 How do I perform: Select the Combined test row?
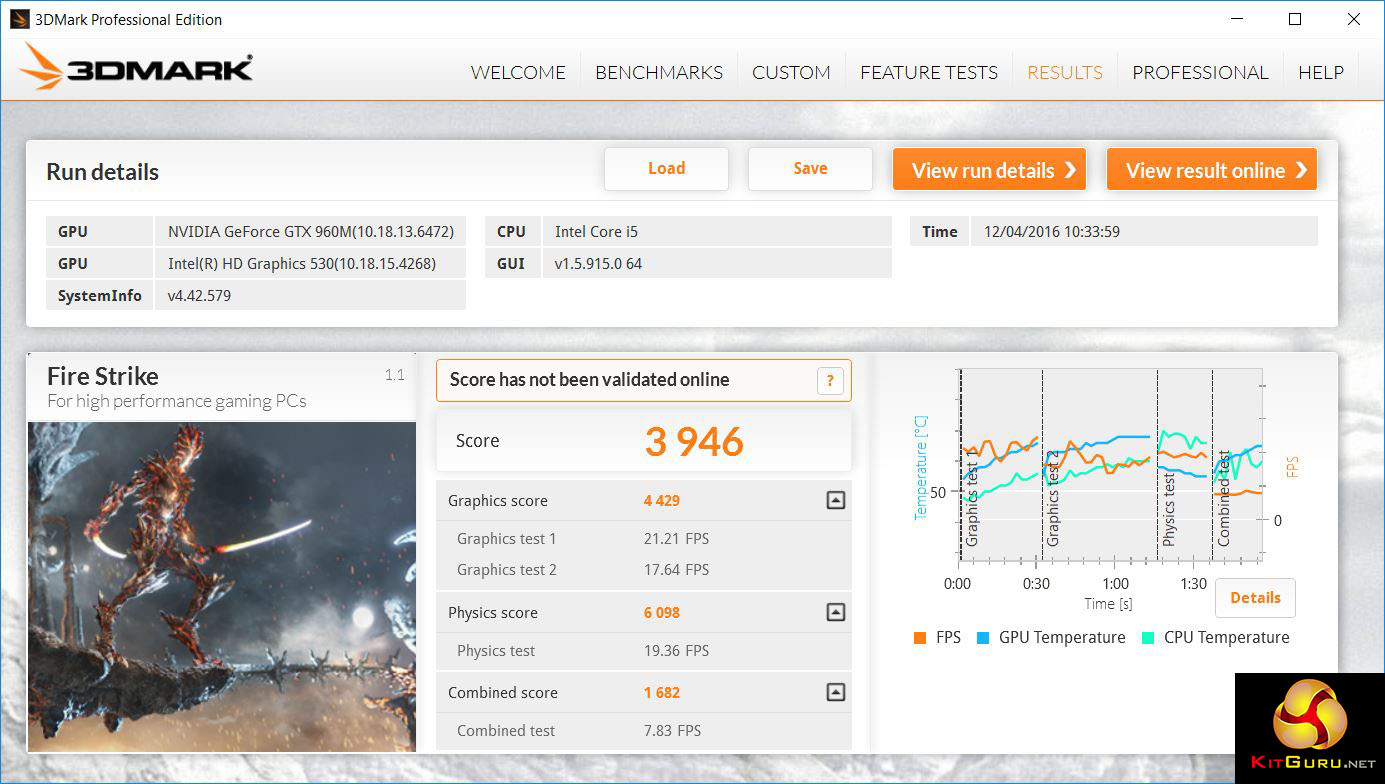point(644,731)
